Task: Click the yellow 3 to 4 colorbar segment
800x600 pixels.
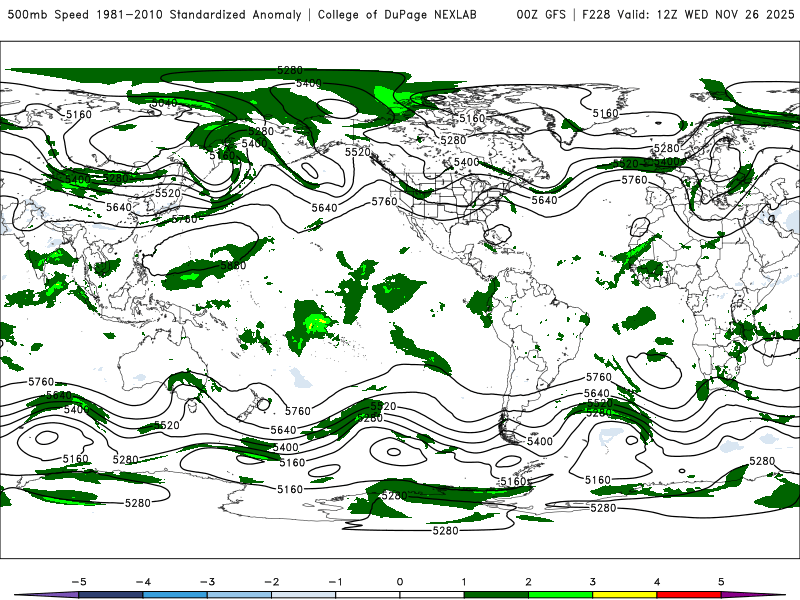Action: pyautogui.click(x=625, y=595)
